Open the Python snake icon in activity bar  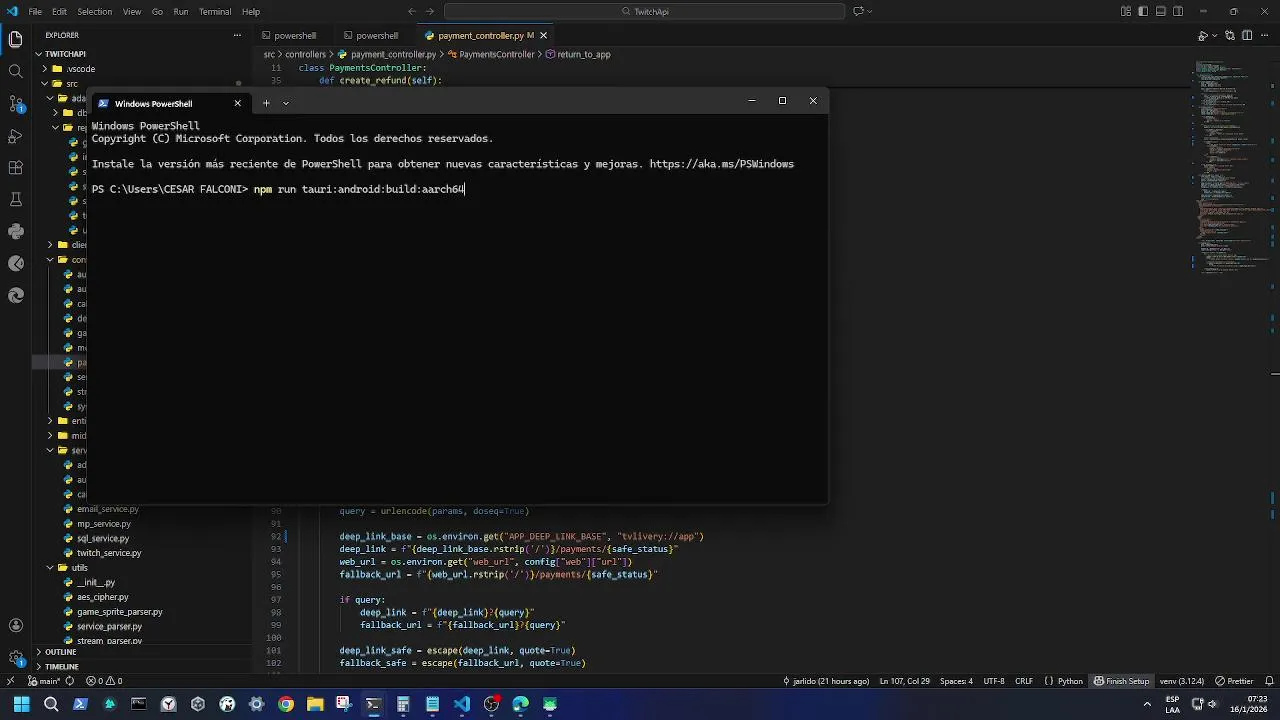(15, 231)
